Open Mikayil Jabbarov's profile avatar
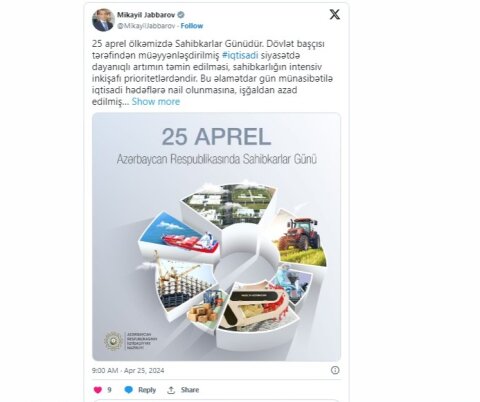480x402 pixels. click(x=103, y=20)
